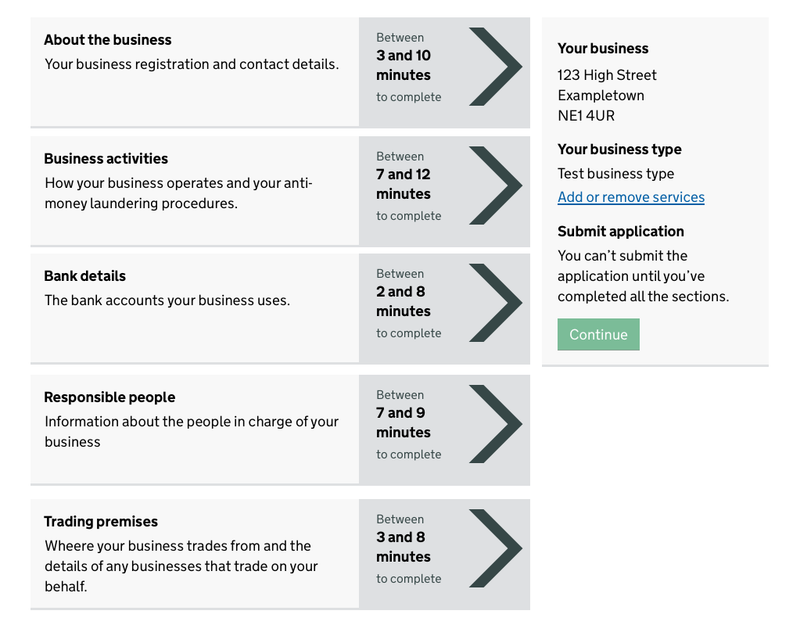800x640 pixels.
Task: Open the About the business section heading
Action: pyautogui.click(x=108, y=40)
